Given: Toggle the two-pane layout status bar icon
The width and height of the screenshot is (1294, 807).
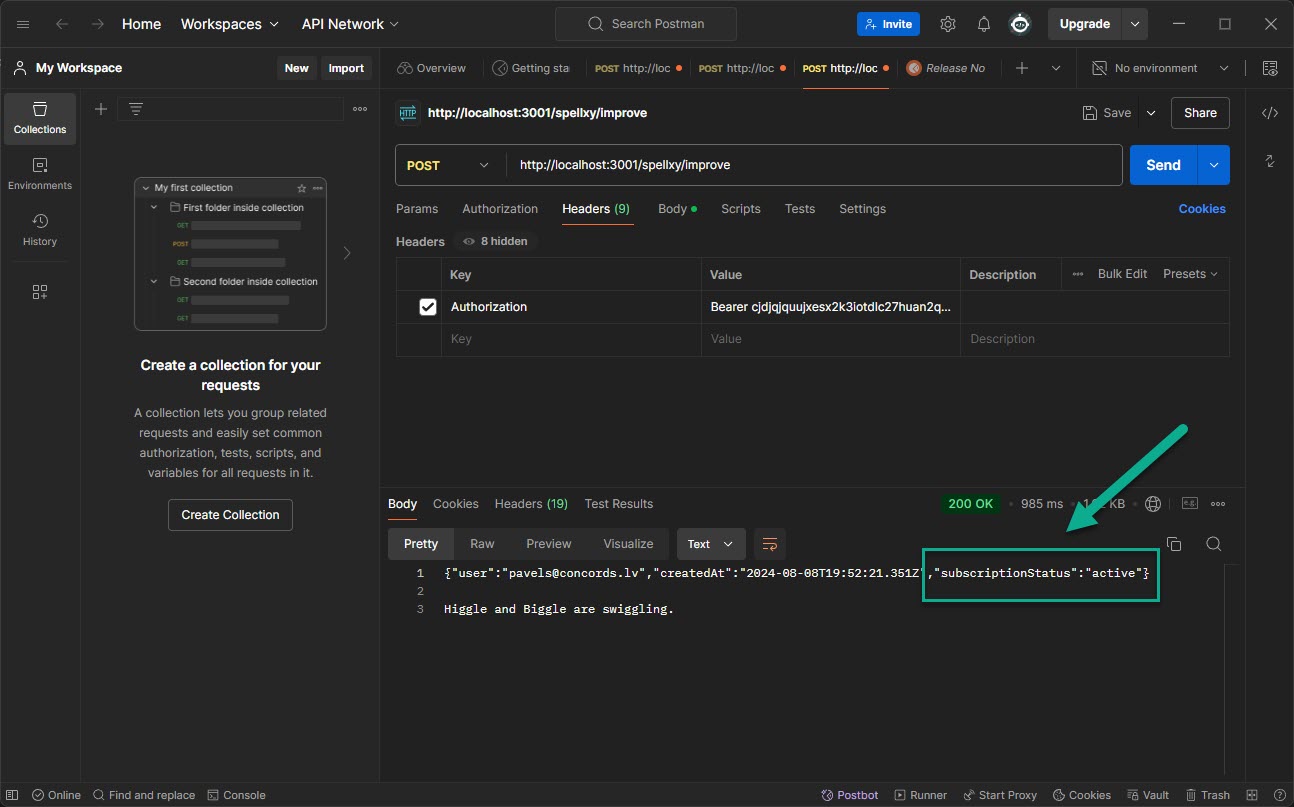Looking at the screenshot, I should (x=1250, y=795).
